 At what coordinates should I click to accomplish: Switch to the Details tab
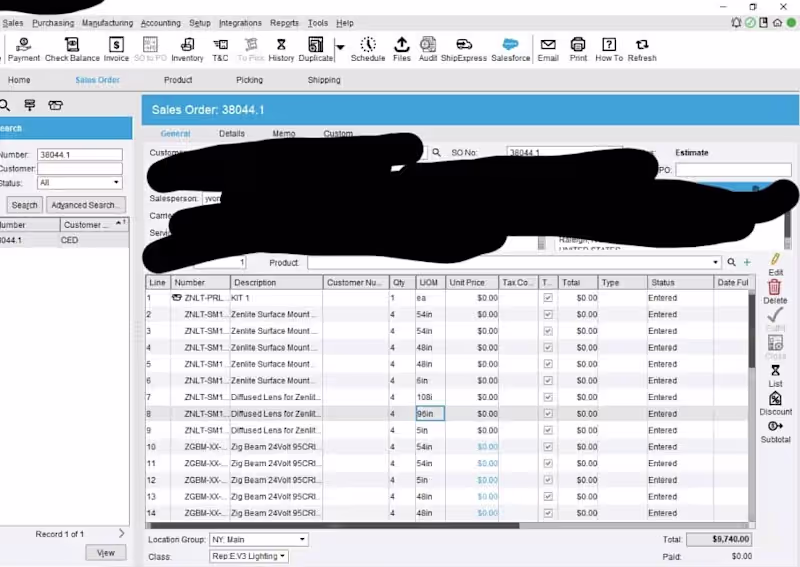(x=232, y=133)
